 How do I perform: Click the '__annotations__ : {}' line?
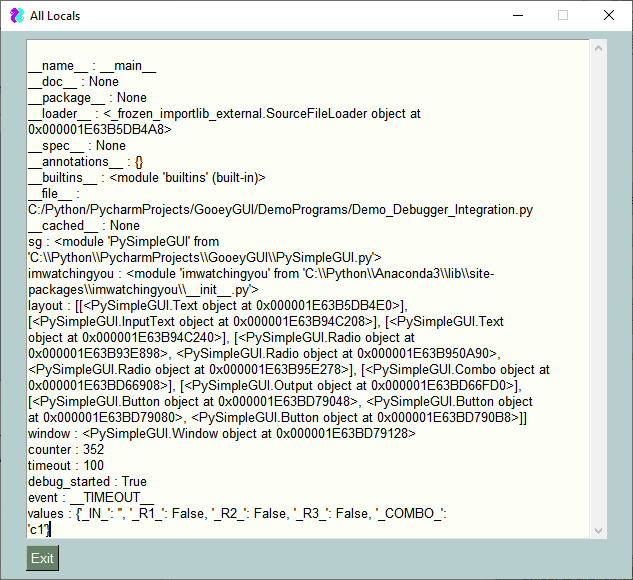[x=86, y=162]
